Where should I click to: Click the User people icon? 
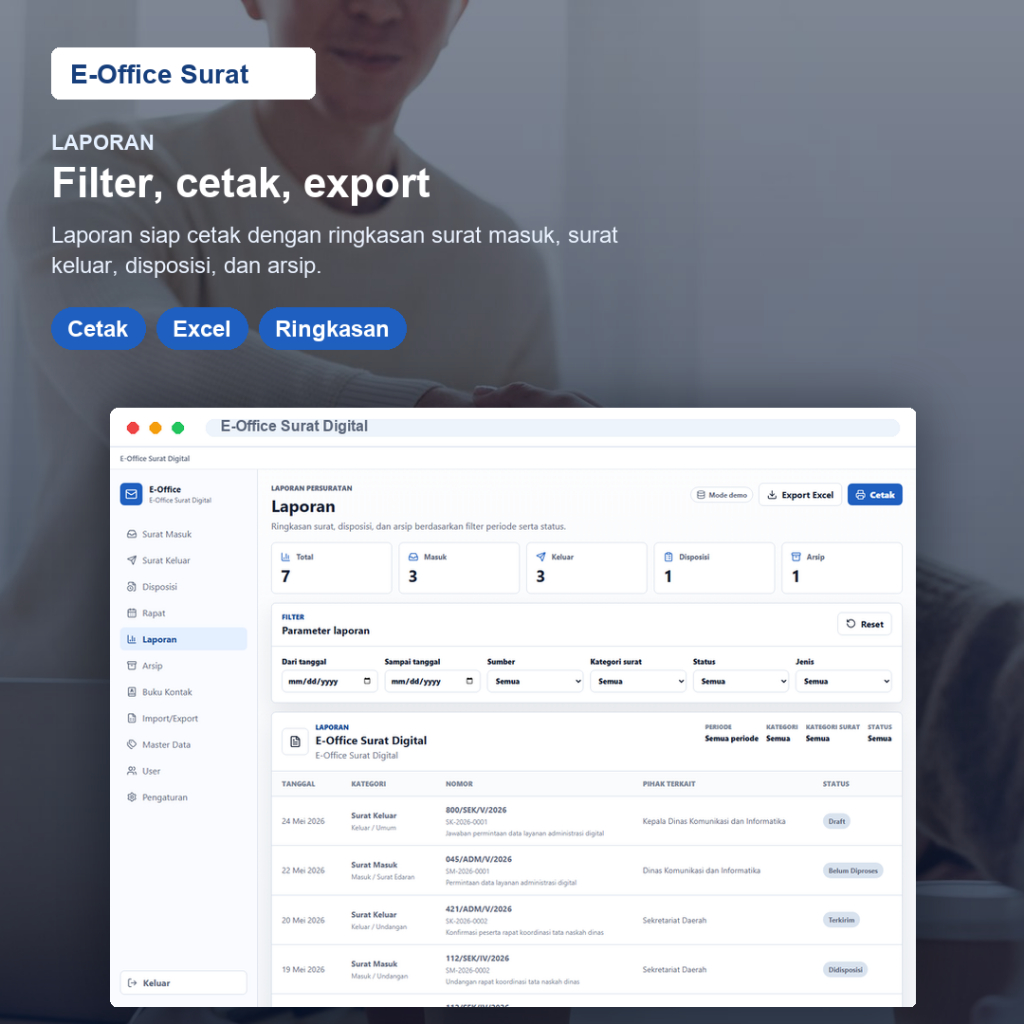tap(131, 771)
